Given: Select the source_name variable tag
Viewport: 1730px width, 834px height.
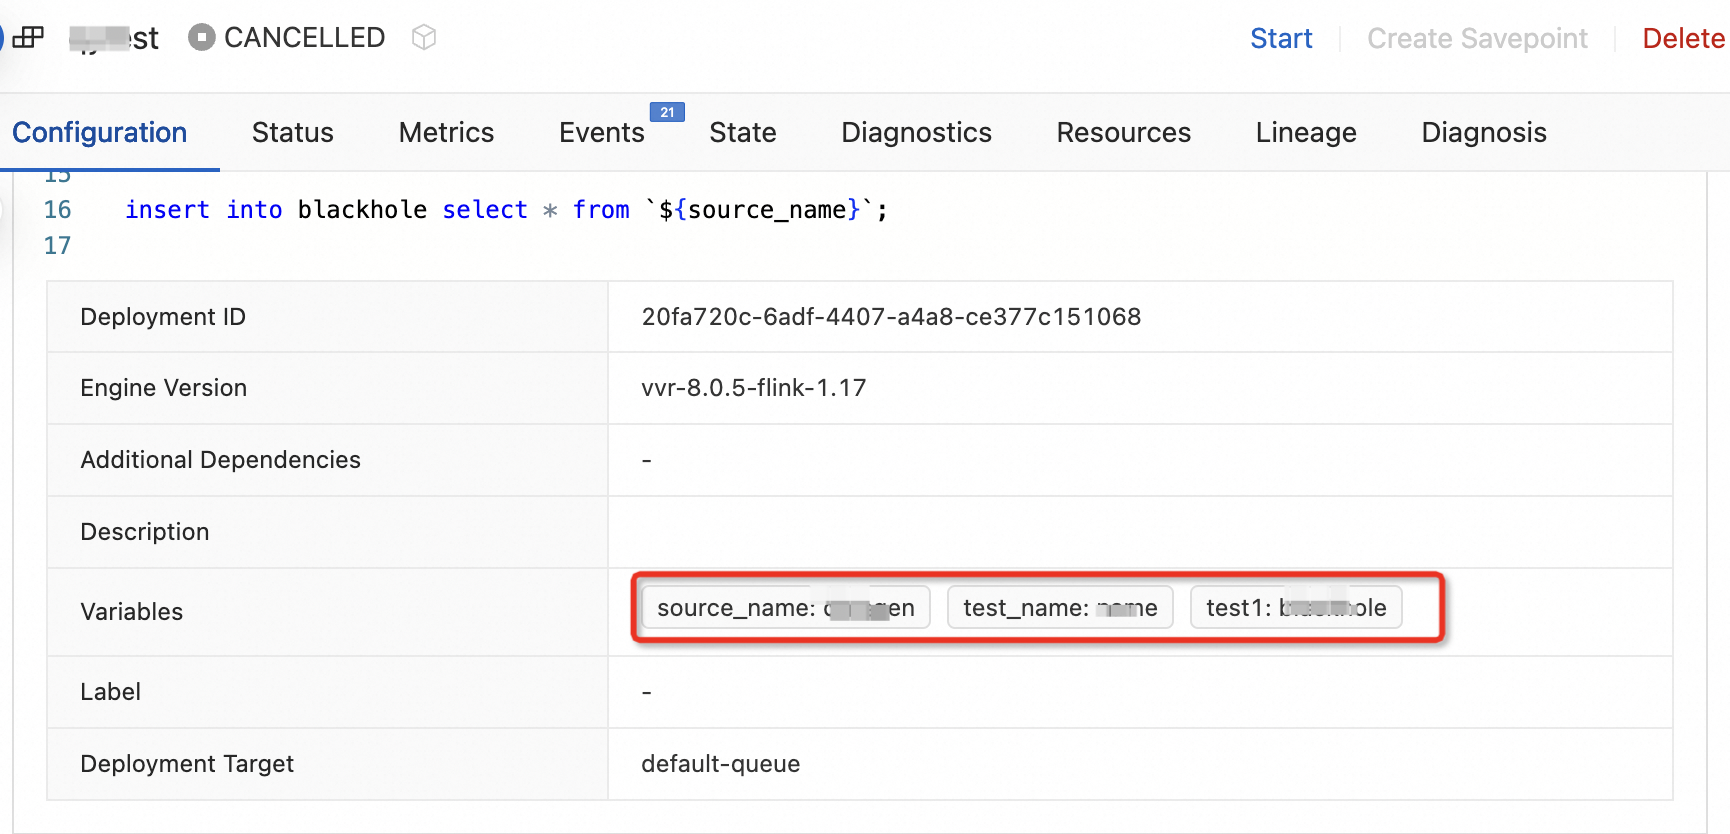Looking at the screenshot, I should 786,608.
